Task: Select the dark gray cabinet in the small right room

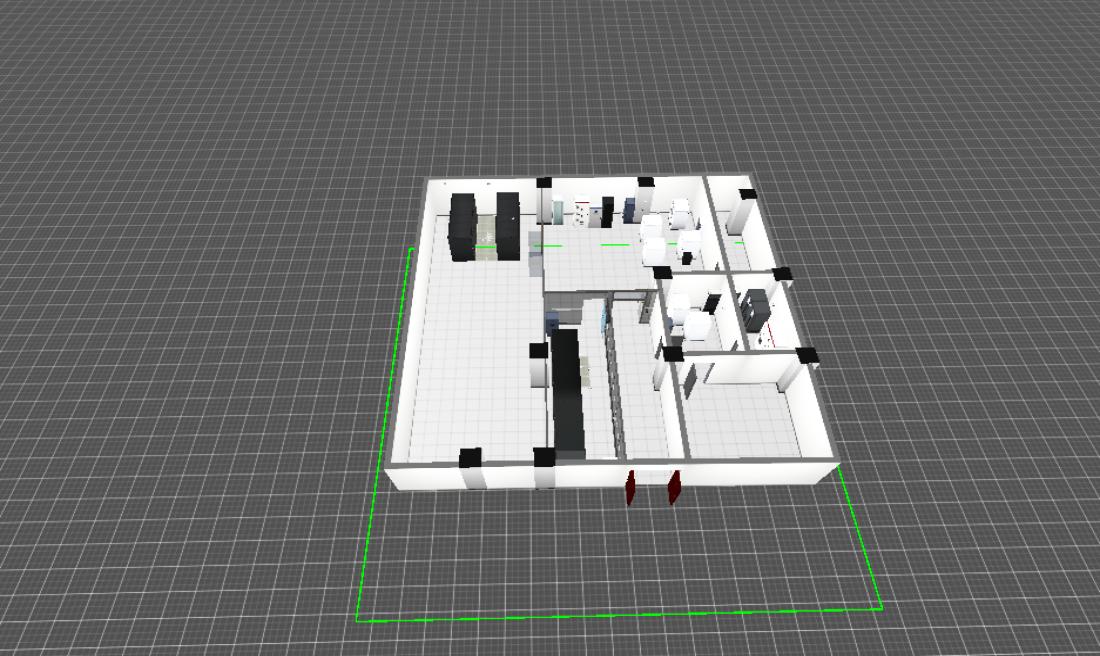Action: [753, 310]
